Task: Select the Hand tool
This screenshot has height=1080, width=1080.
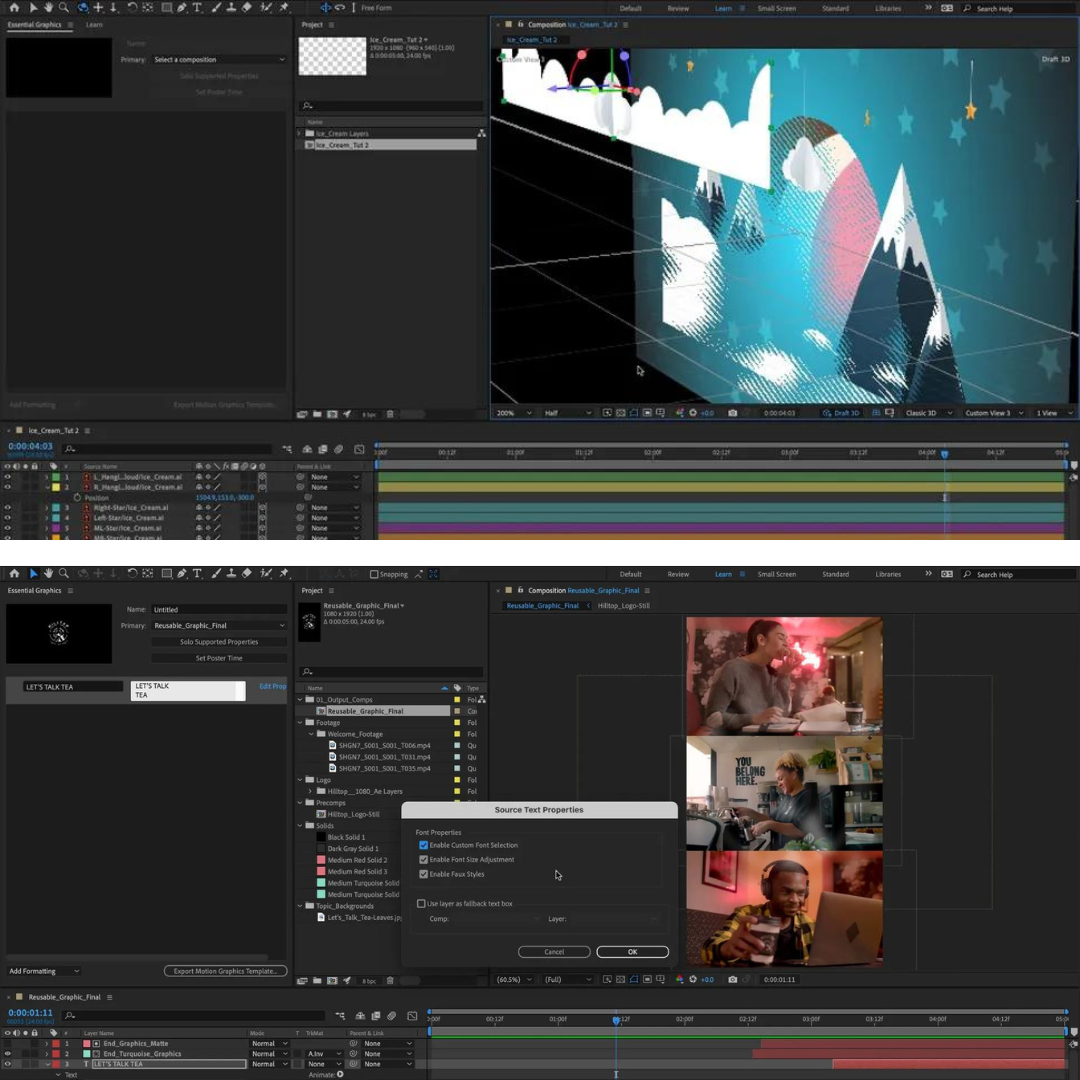Action: click(x=48, y=574)
